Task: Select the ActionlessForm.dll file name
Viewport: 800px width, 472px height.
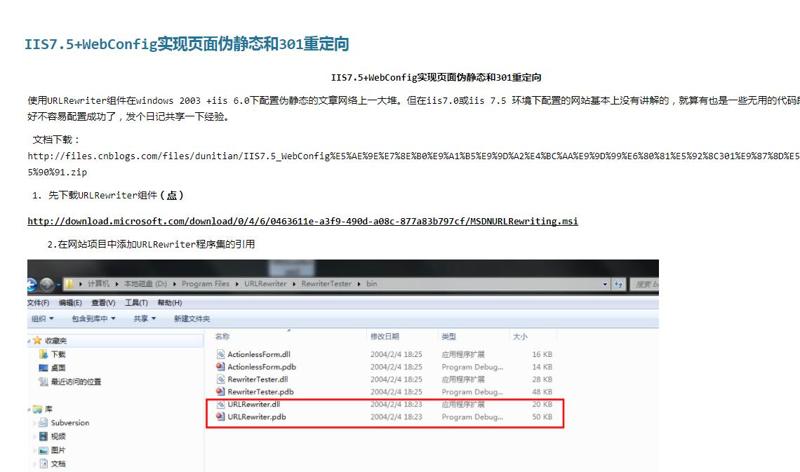Action: pos(259,354)
